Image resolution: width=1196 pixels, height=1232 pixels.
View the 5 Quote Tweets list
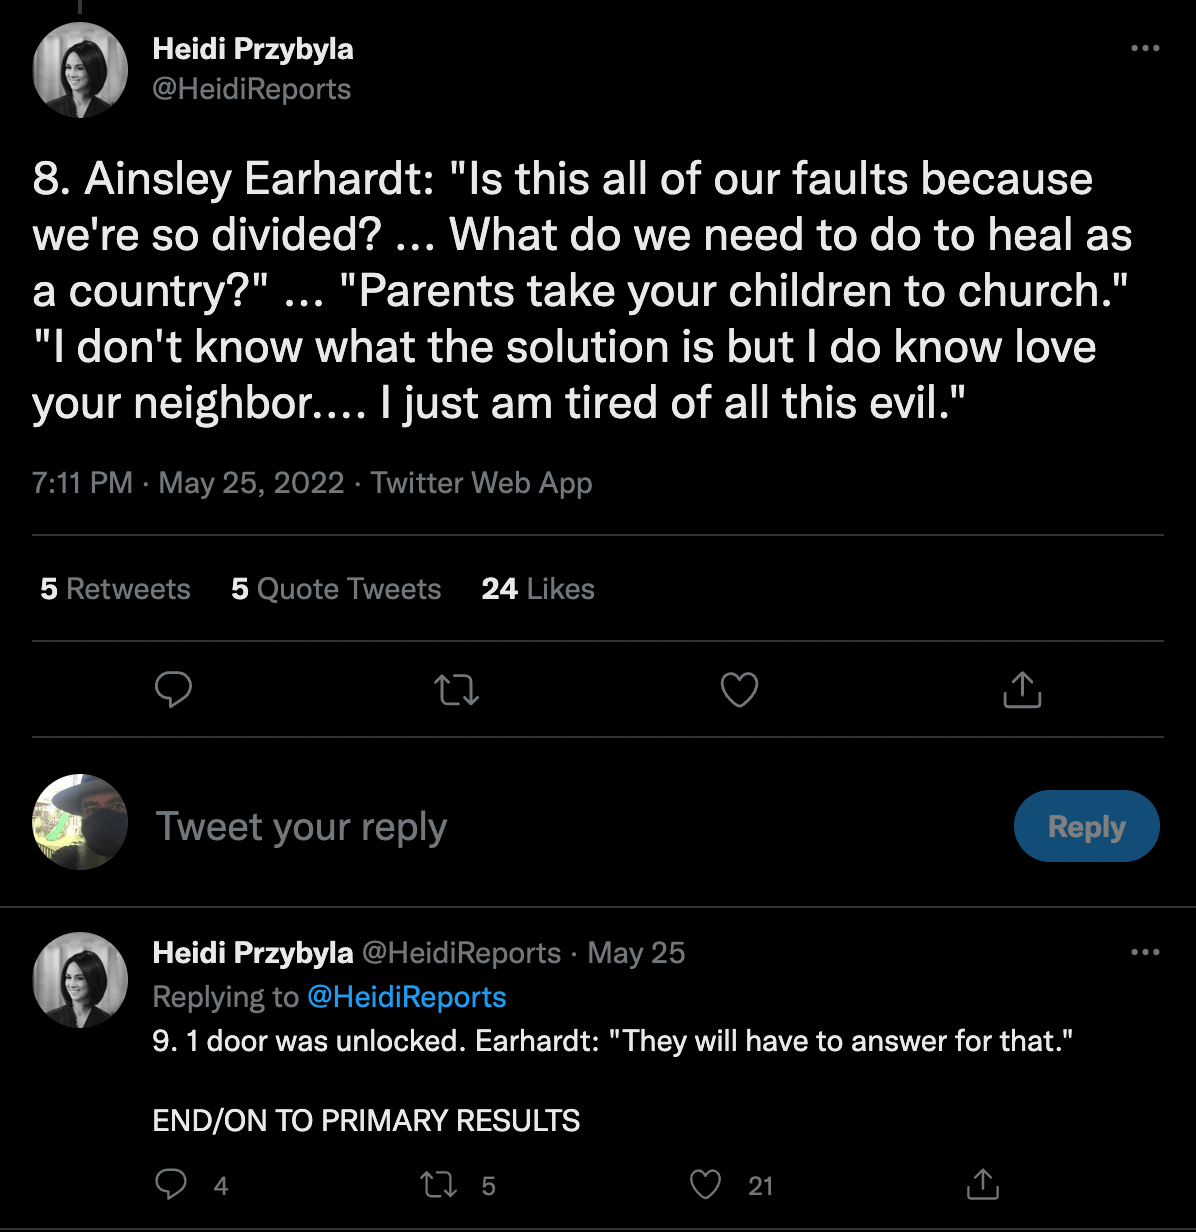pos(336,589)
